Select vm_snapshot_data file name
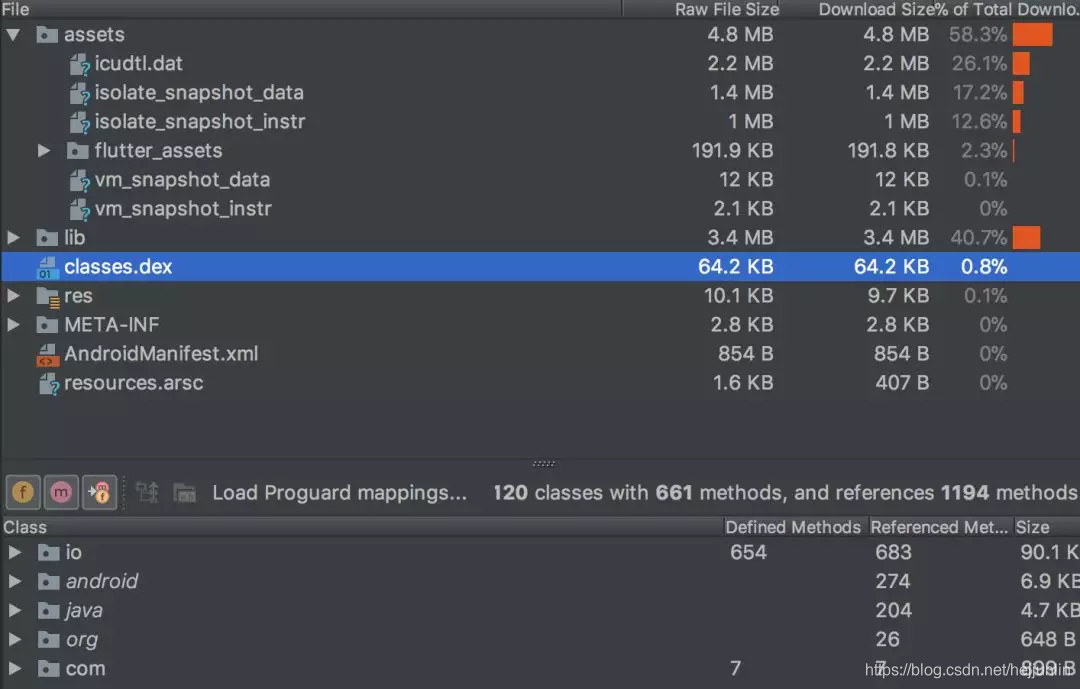This screenshot has height=689, width=1080. tap(182, 180)
